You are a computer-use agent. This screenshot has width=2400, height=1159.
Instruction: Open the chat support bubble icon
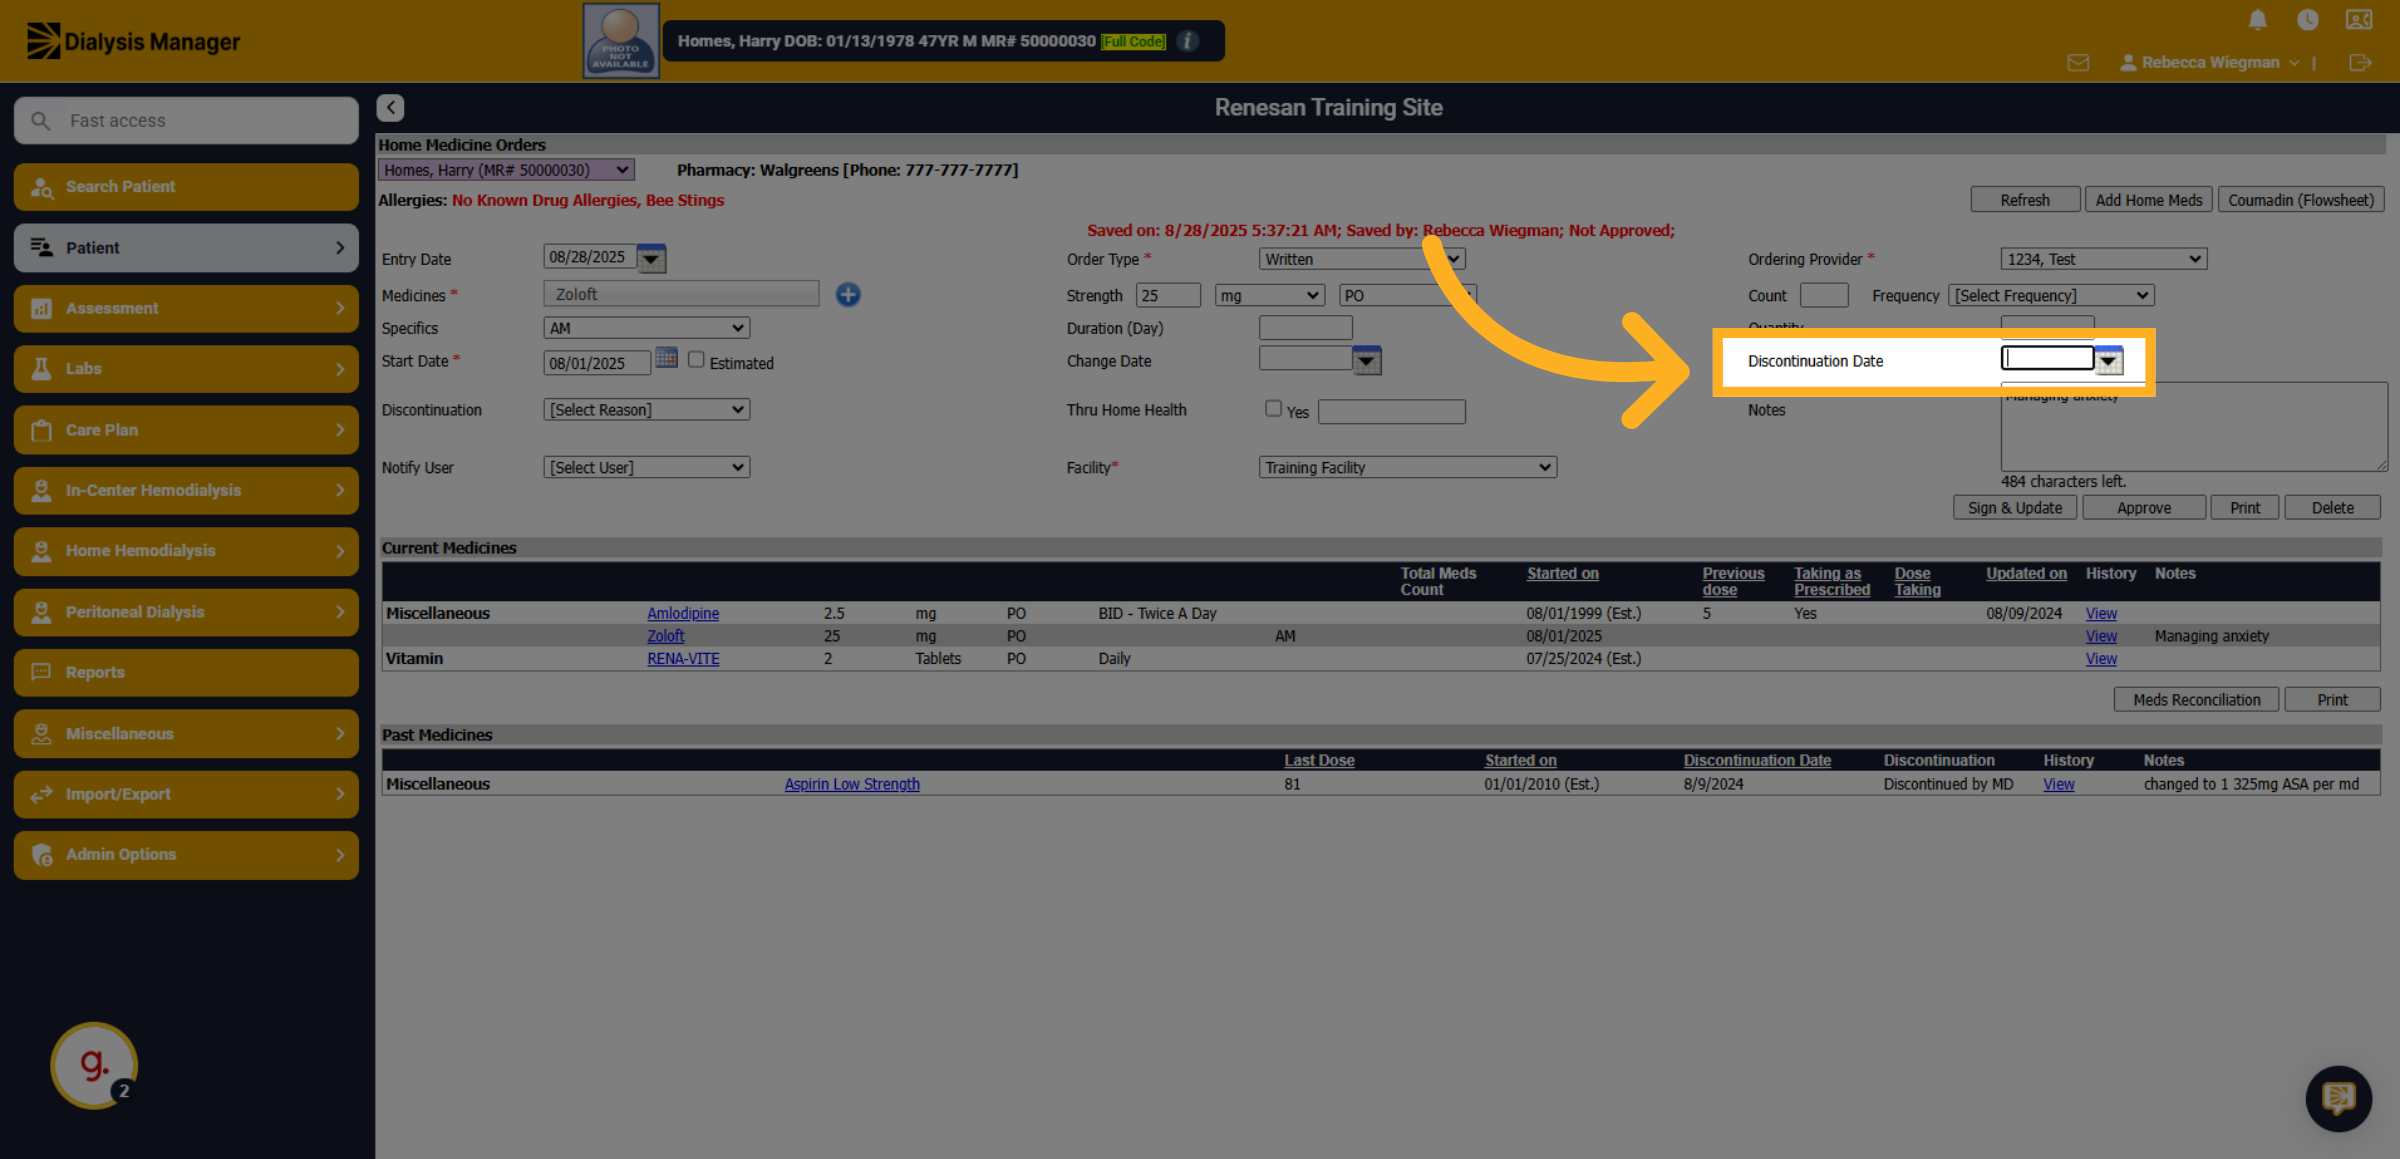pos(2338,1098)
